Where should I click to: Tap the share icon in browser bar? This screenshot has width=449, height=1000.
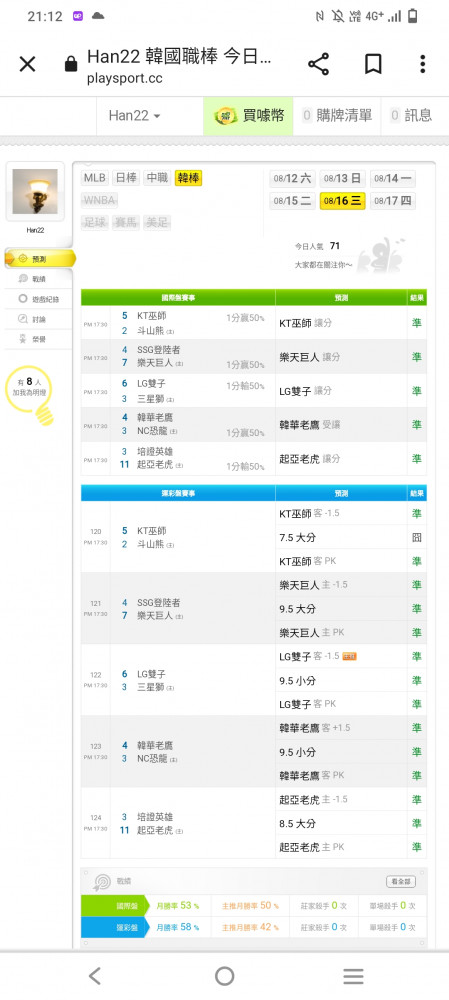tap(318, 64)
